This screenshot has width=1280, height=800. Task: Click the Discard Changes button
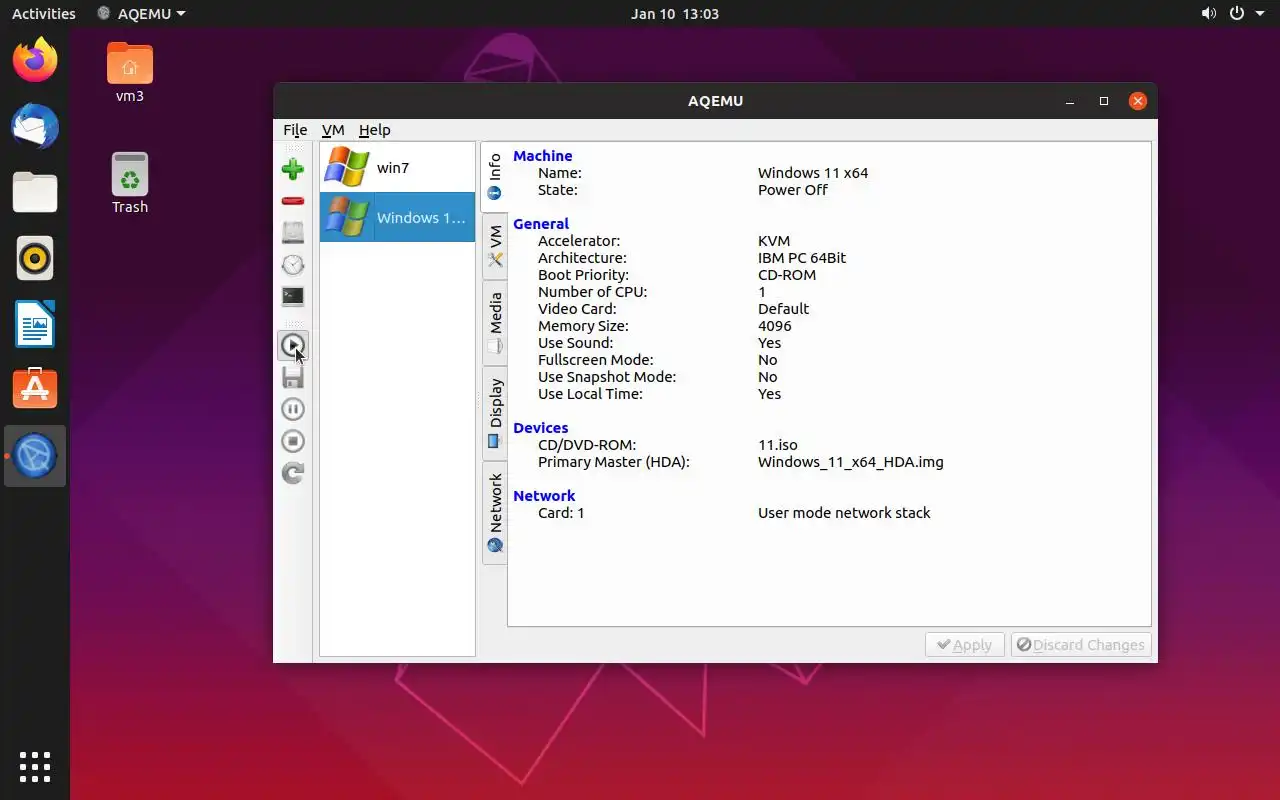click(1081, 645)
